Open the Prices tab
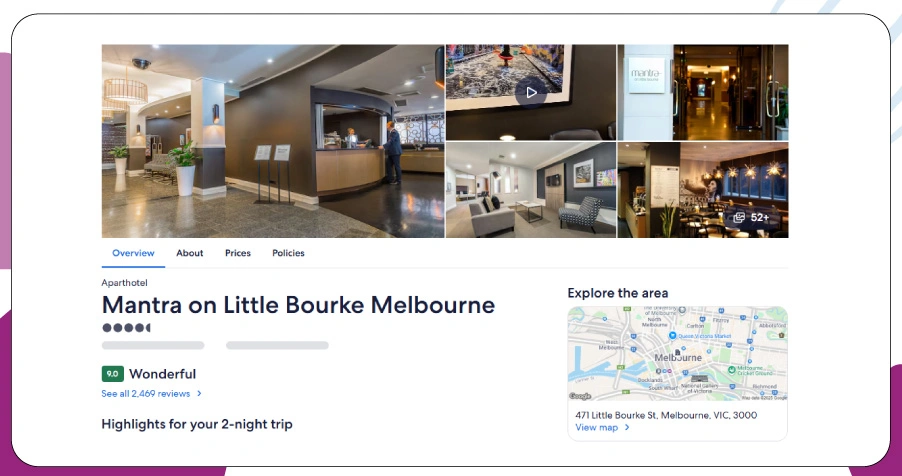902x476 pixels. click(x=238, y=253)
